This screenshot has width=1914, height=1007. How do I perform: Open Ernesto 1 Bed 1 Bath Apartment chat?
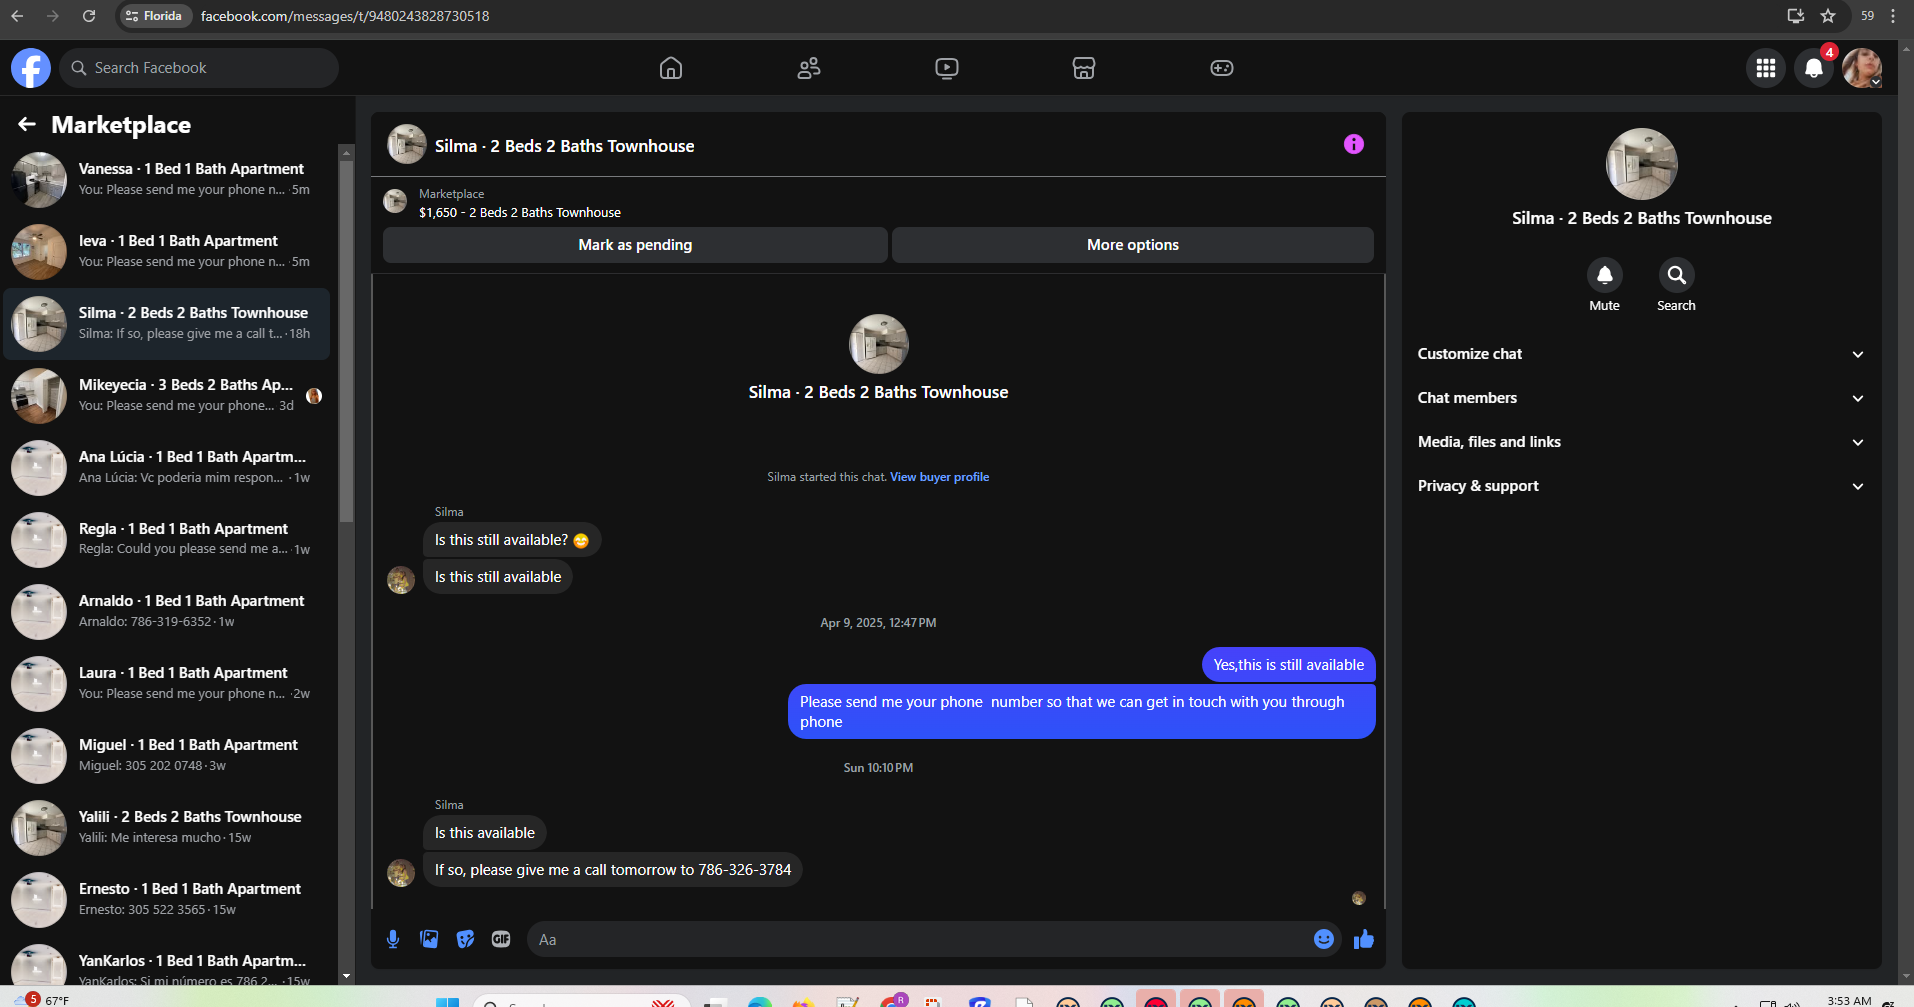167,900
